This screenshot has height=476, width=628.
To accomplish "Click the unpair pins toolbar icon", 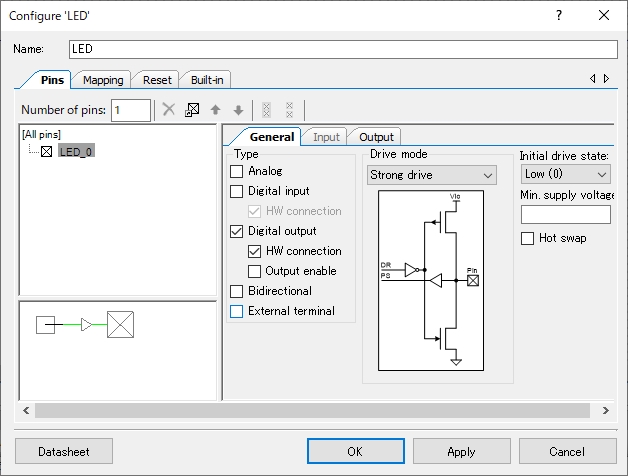I will [290, 110].
